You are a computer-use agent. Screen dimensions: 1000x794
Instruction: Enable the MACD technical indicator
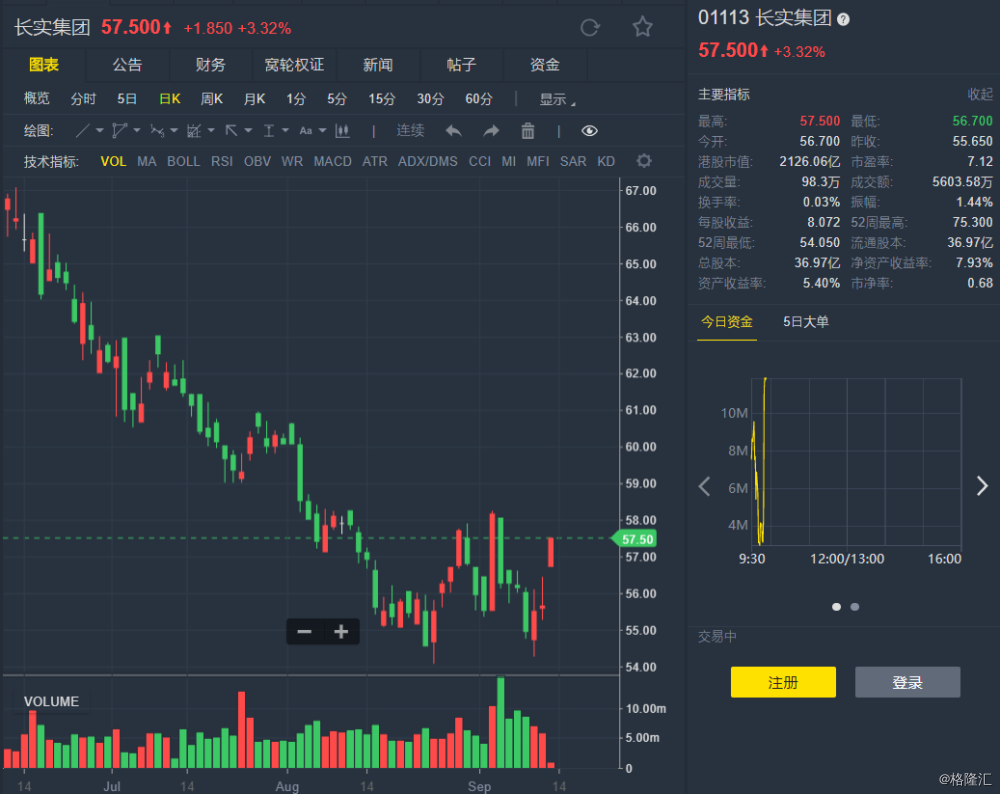coord(332,161)
